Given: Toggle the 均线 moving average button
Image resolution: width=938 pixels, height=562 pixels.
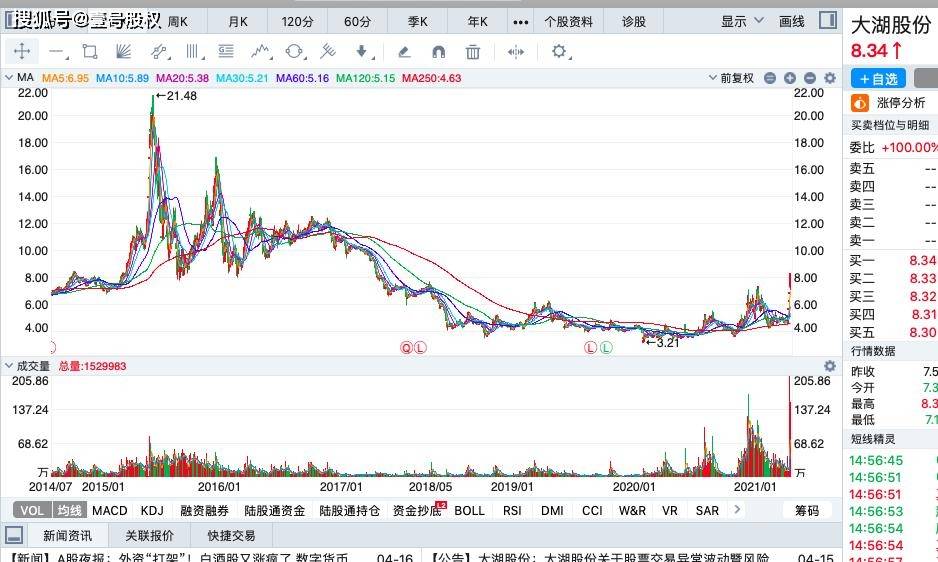Looking at the screenshot, I should tap(69, 511).
